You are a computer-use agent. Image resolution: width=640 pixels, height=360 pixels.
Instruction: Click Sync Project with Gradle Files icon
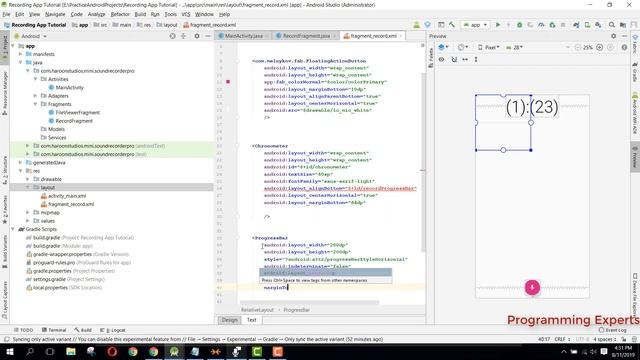tap(576, 25)
